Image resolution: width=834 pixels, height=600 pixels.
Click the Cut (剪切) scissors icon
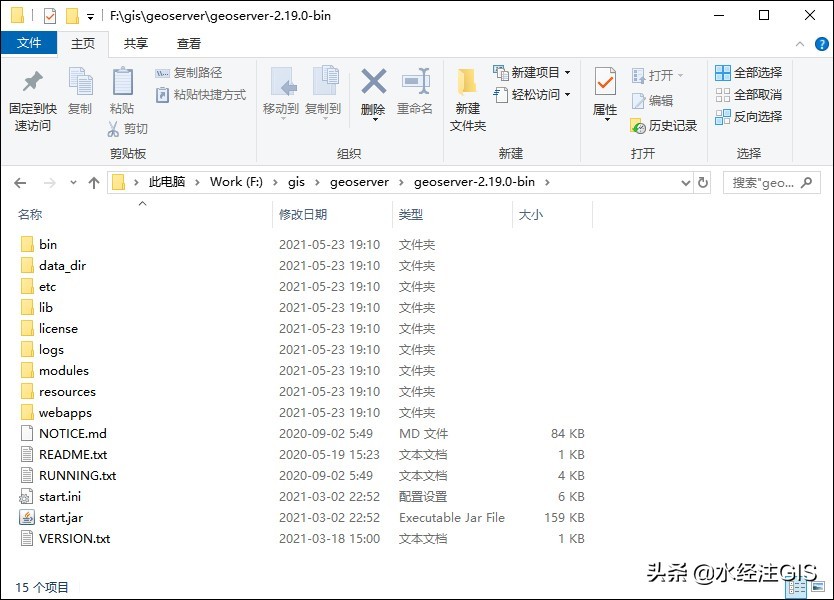tap(113, 129)
